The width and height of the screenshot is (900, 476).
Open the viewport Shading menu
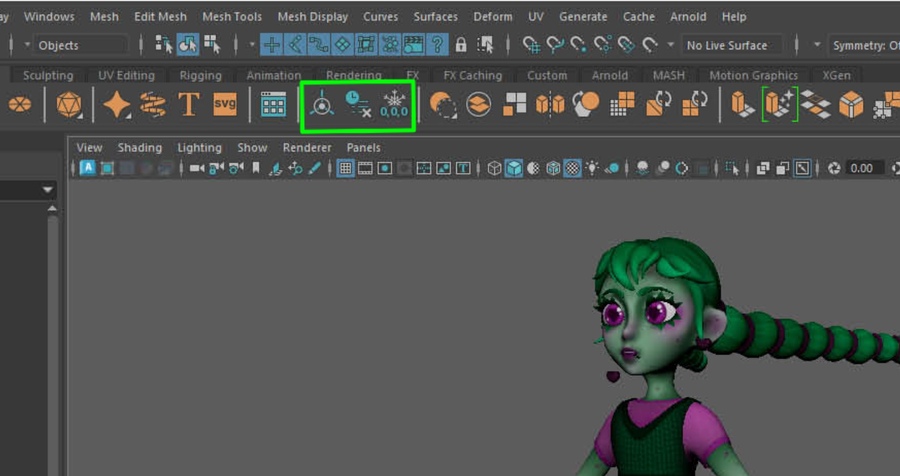tap(139, 148)
